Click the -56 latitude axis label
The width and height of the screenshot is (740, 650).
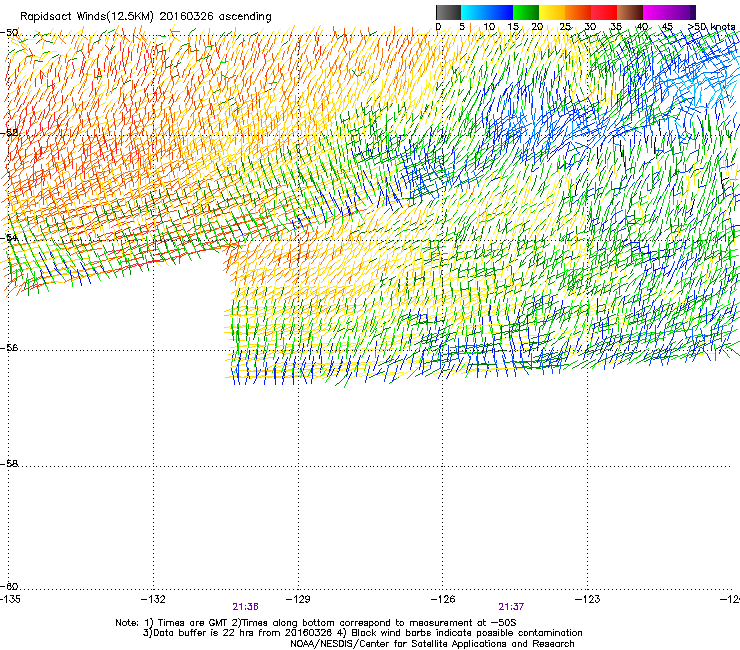(9, 348)
